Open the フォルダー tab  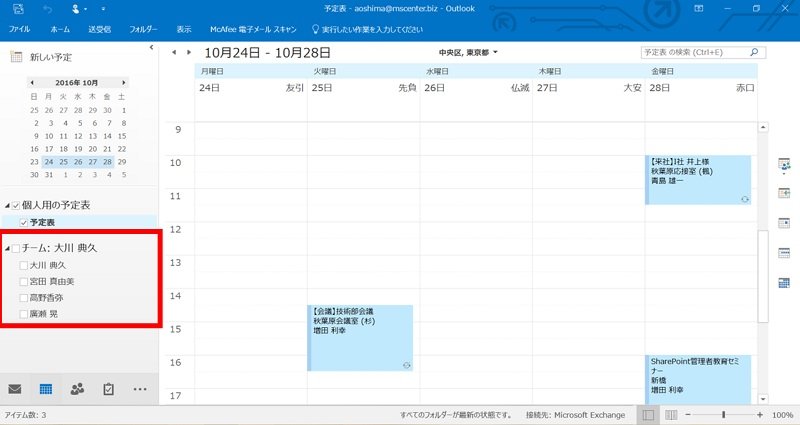143,29
